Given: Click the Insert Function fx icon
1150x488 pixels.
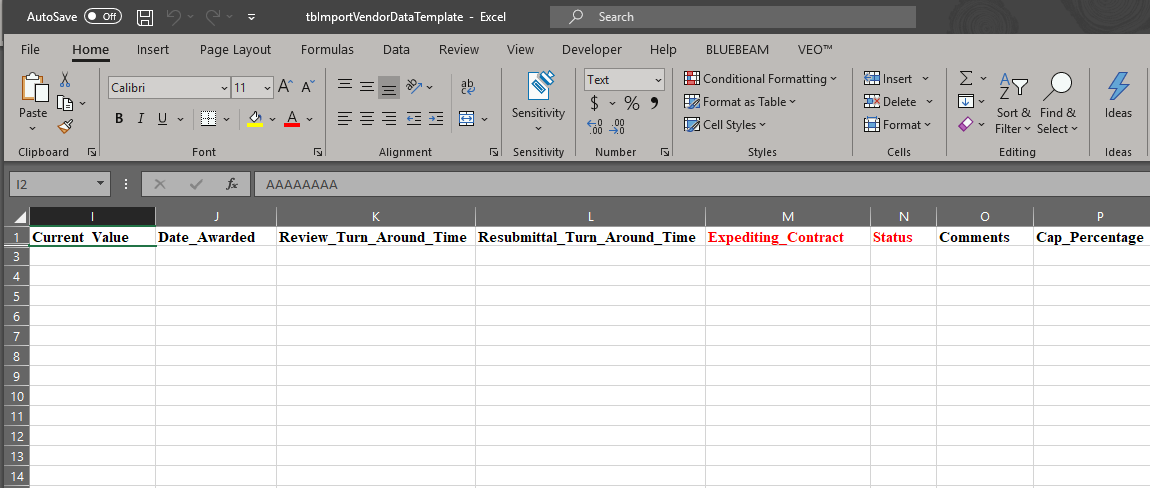Looking at the screenshot, I should coord(231,184).
